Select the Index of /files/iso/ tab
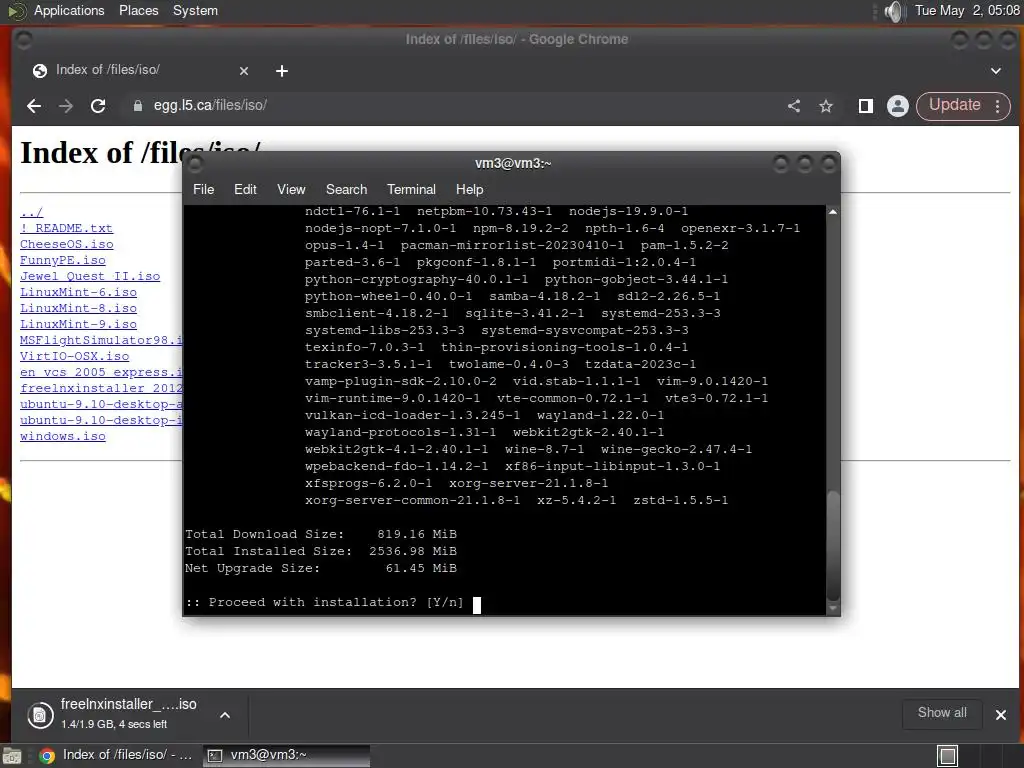The height and width of the screenshot is (768, 1024). (x=140, y=70)
